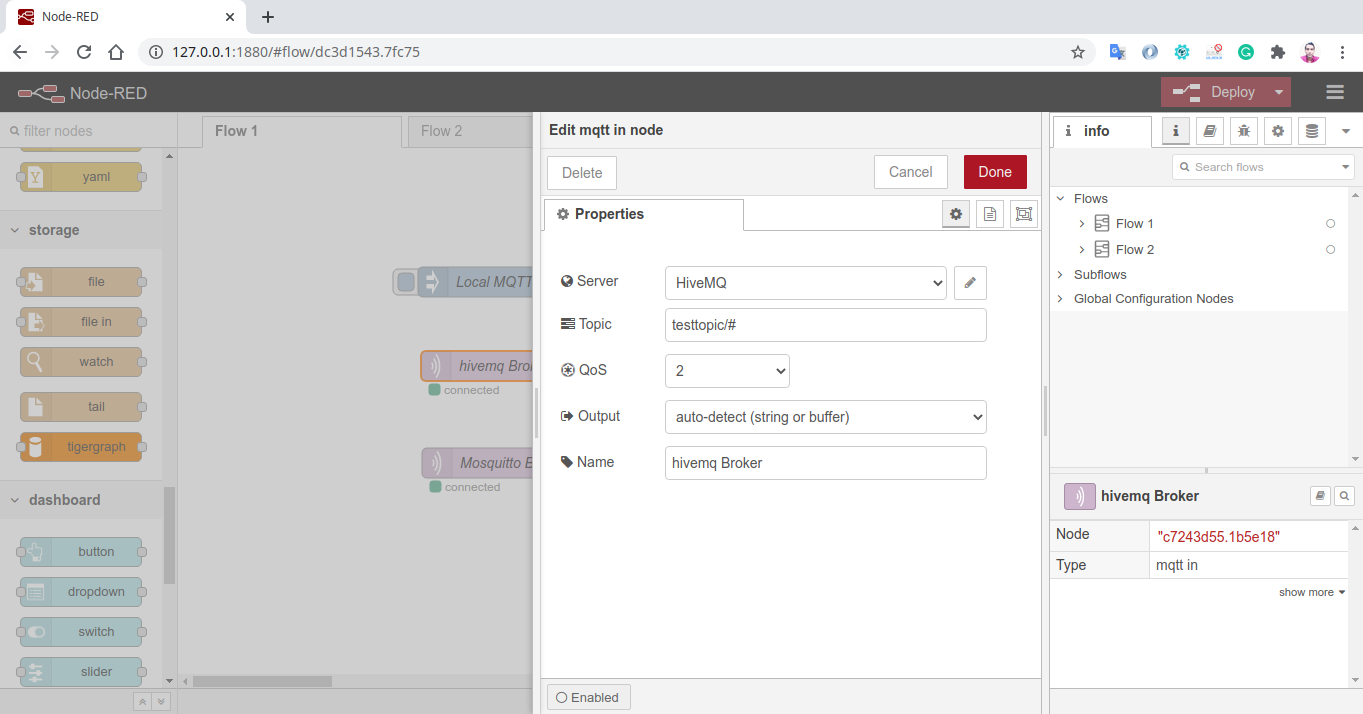Open the QoS dropdown
This screenshot has height=714, width=1363.
coord(727,371)
